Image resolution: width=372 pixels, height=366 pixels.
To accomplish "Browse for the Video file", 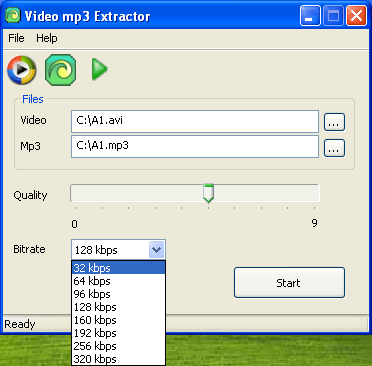I will tap(334, 122).
